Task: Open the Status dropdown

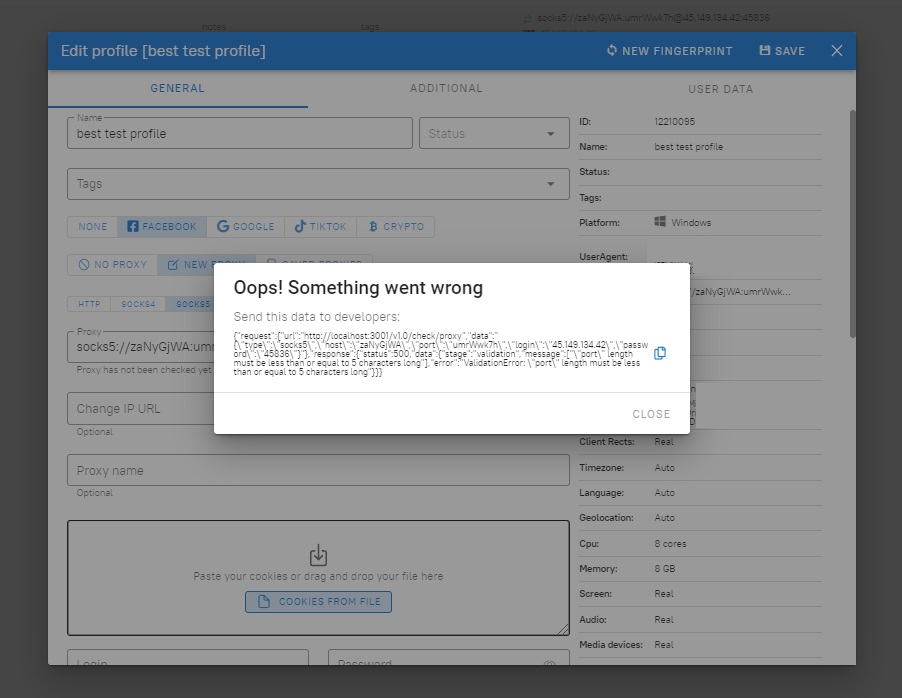Action: 494,134
